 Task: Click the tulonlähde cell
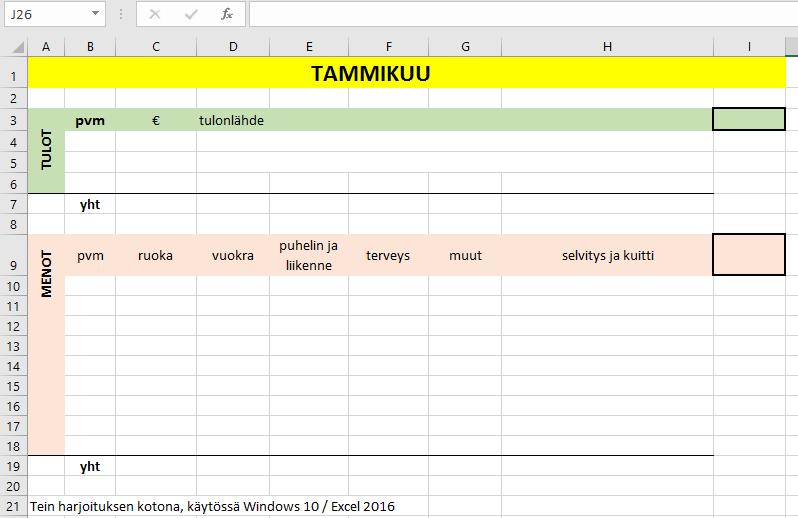(x=232, y=120)
